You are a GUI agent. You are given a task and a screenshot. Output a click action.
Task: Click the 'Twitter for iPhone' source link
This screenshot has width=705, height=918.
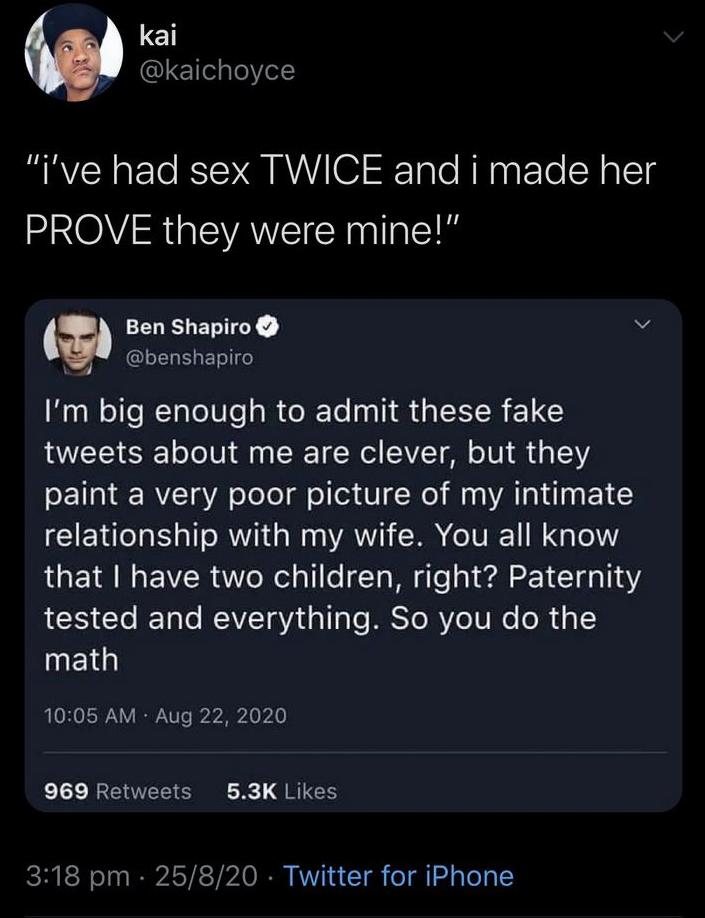point(398,877)
